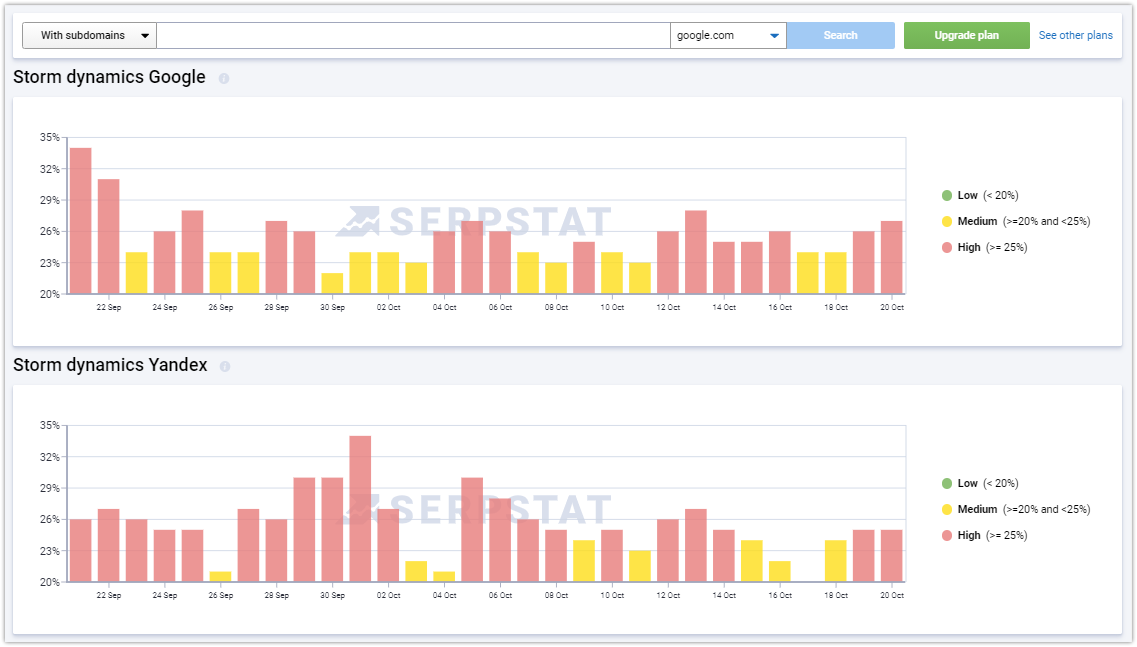Viewport: 1137px width, 647px height.
Task: Select the 12 Oct bar in Google chart
Action: click(x=668, y=263)
